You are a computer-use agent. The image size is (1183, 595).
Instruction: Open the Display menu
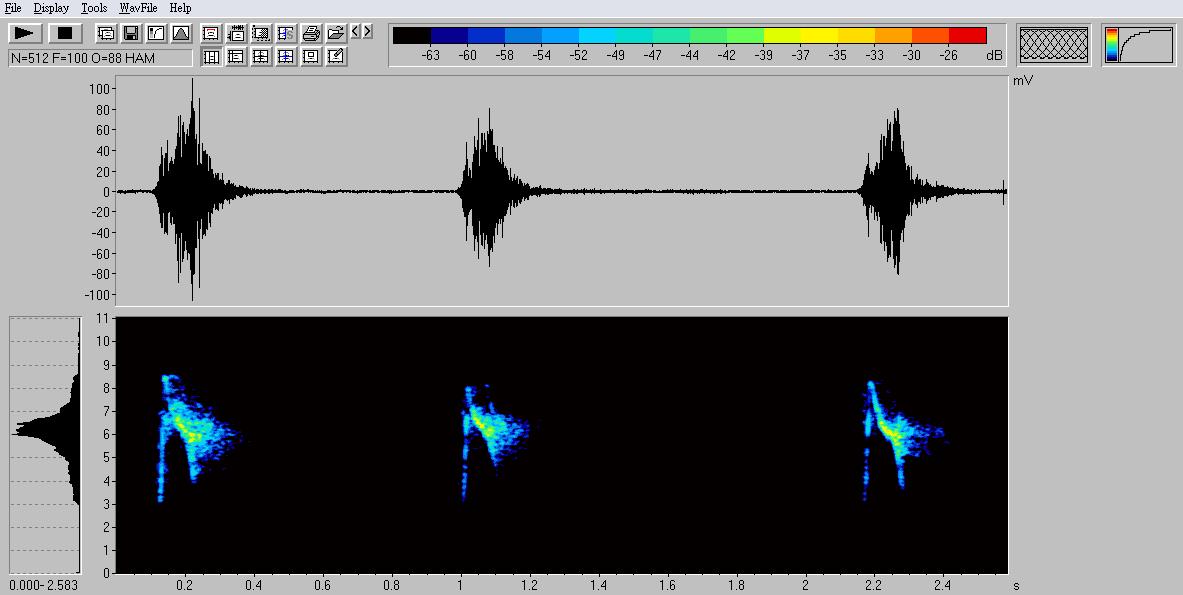[x=51, y=8]
